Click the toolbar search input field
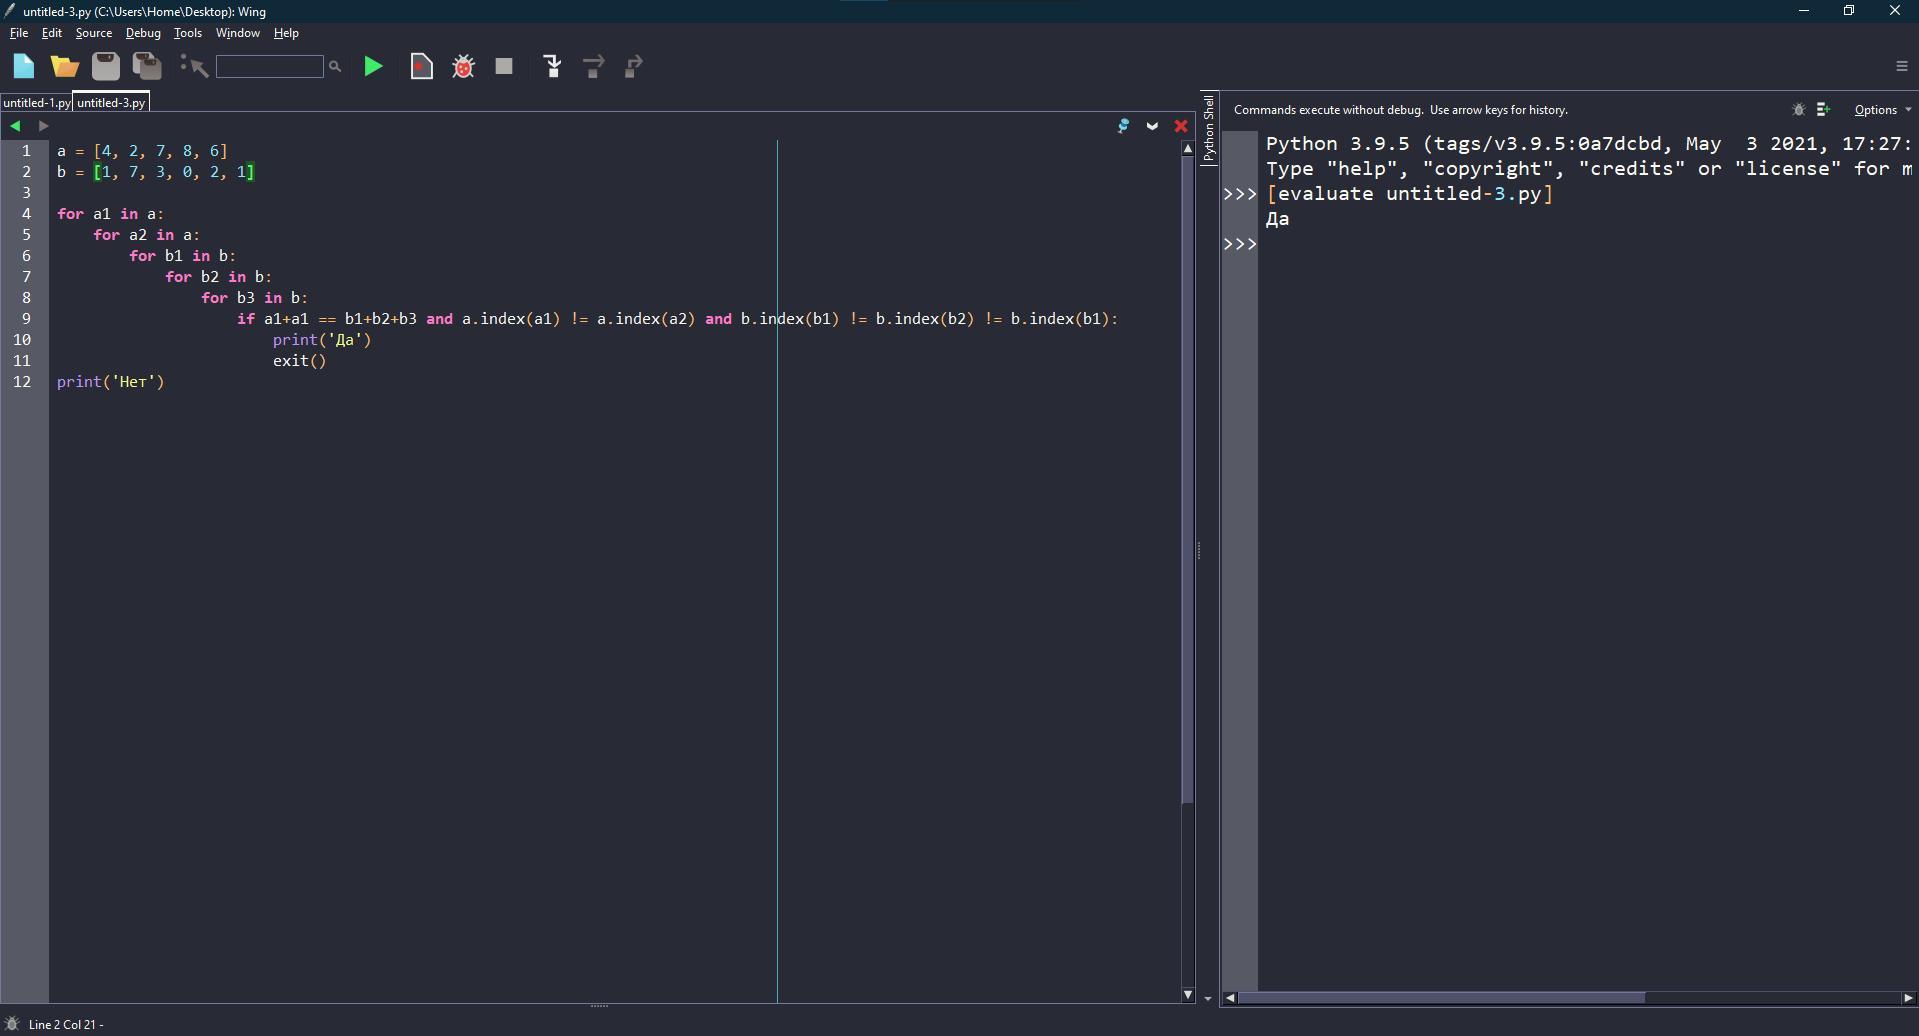 269,67
